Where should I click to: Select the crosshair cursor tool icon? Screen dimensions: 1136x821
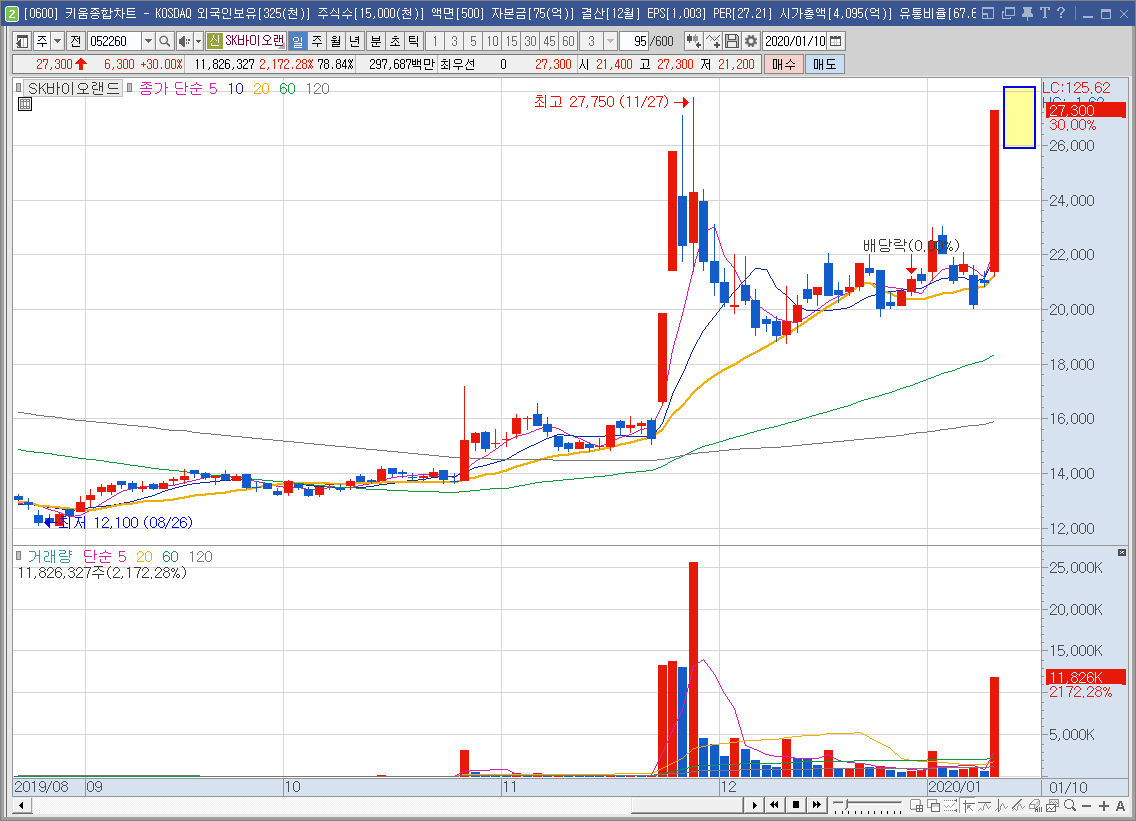point(968,806)
